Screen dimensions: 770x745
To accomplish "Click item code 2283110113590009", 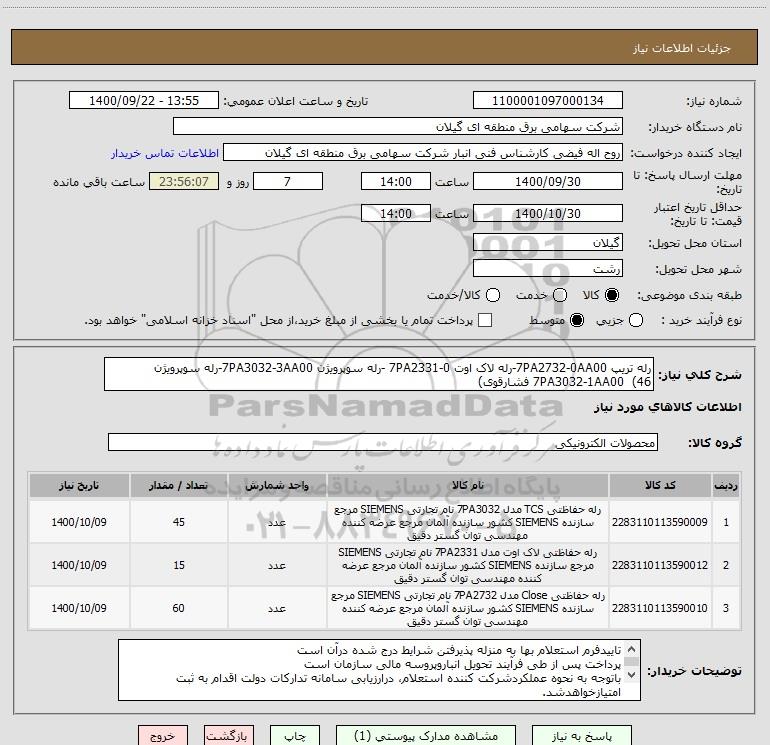I will [x=660, y=522].
